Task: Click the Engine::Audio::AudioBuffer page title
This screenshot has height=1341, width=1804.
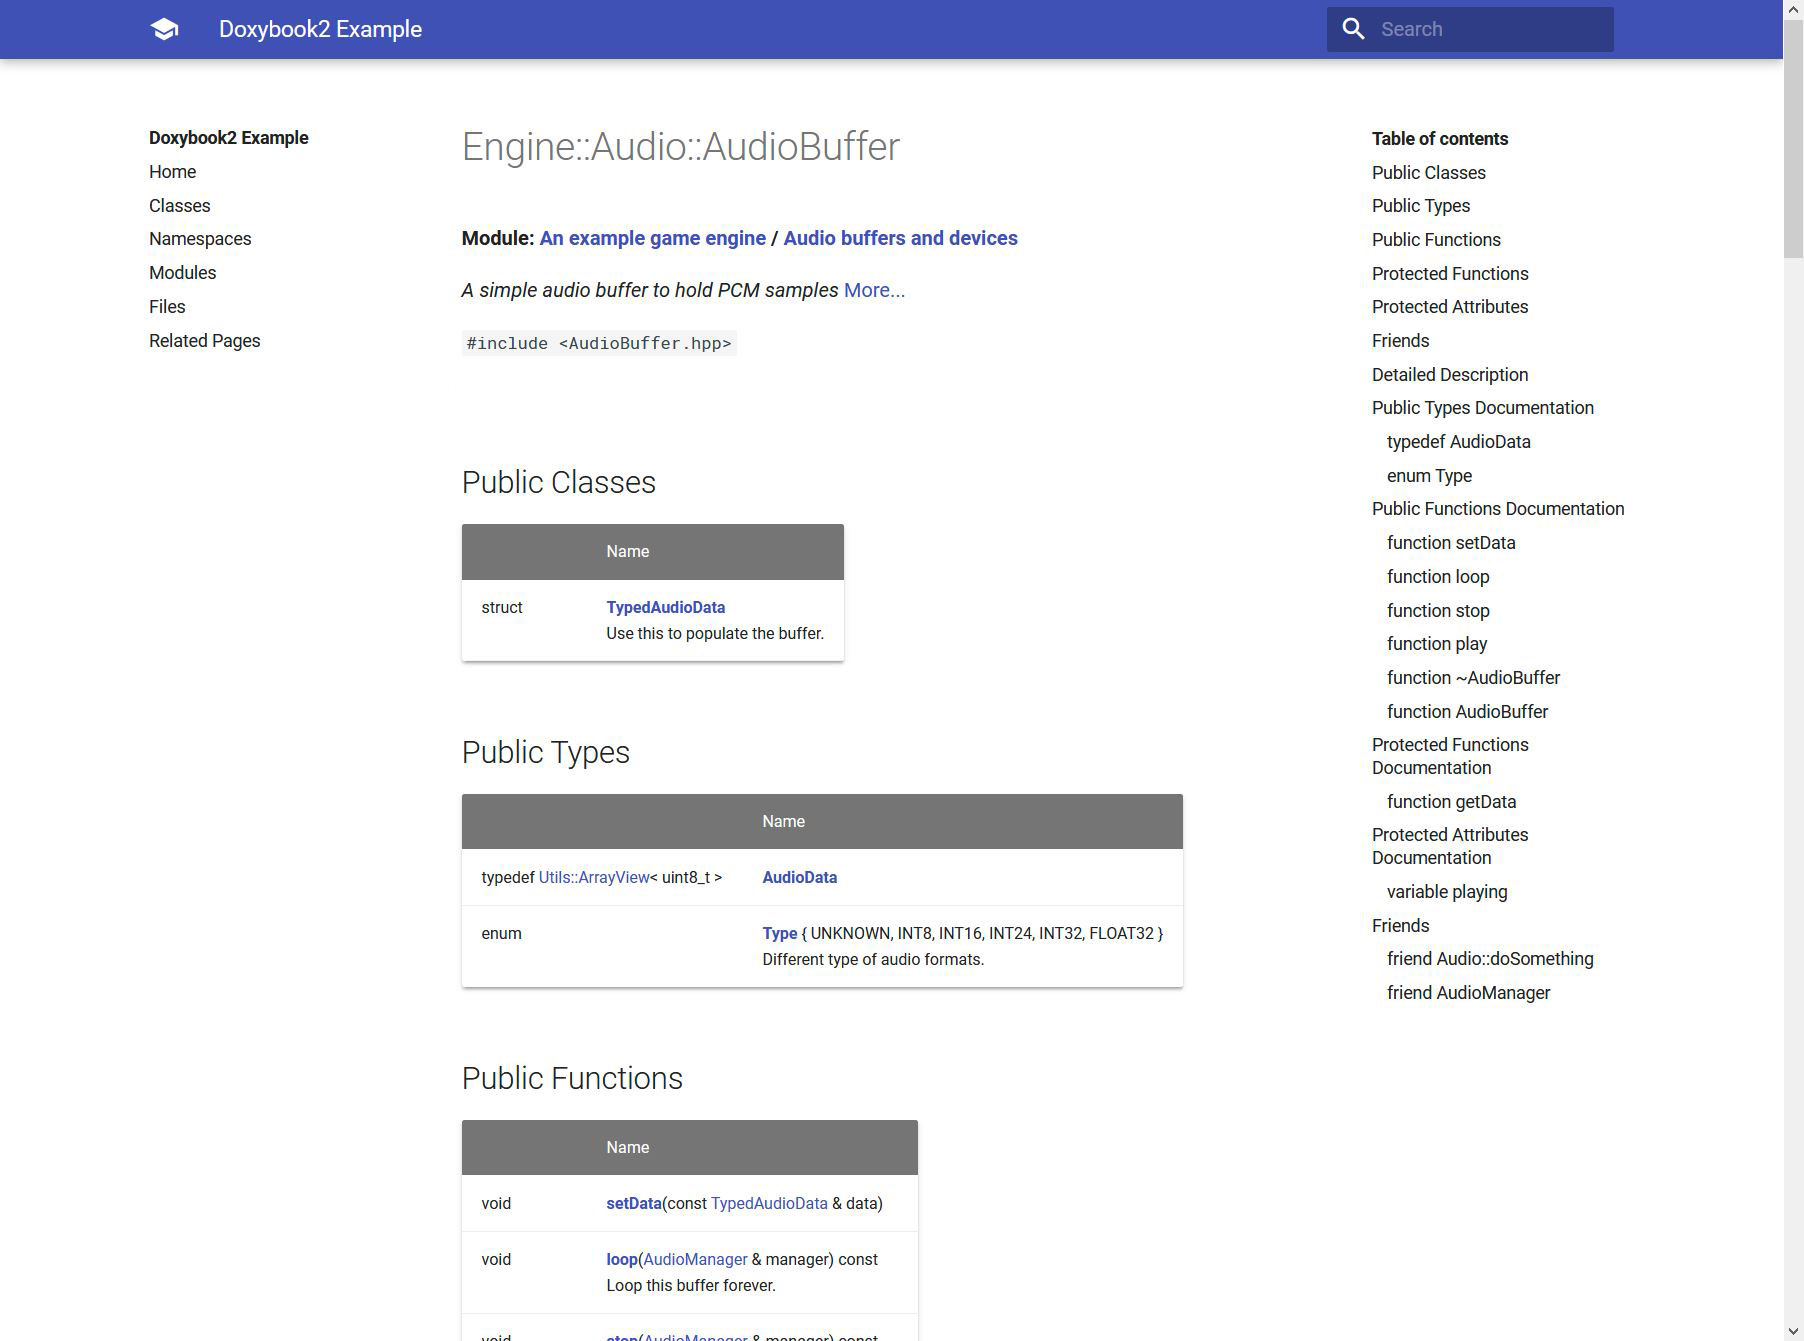Action: [680, 147]
